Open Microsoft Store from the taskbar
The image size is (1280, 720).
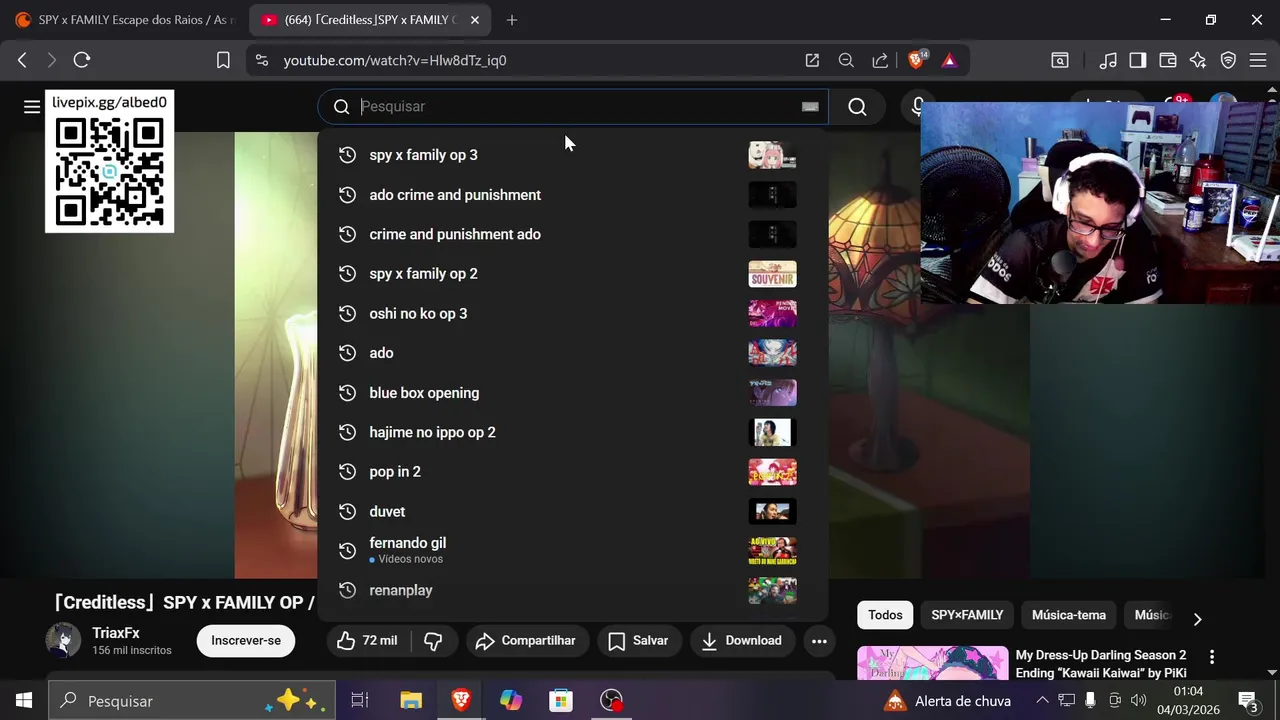561,701
